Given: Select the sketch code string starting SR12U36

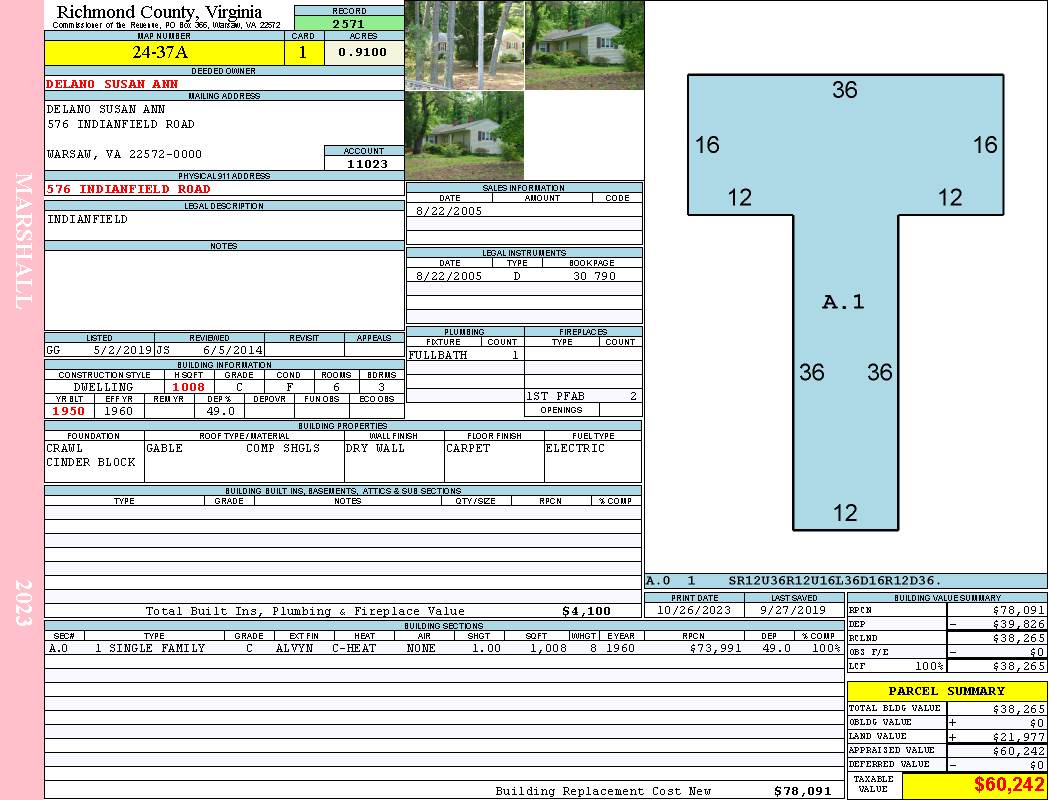Looking at the screenshot, I should click(x=834, y=581).
